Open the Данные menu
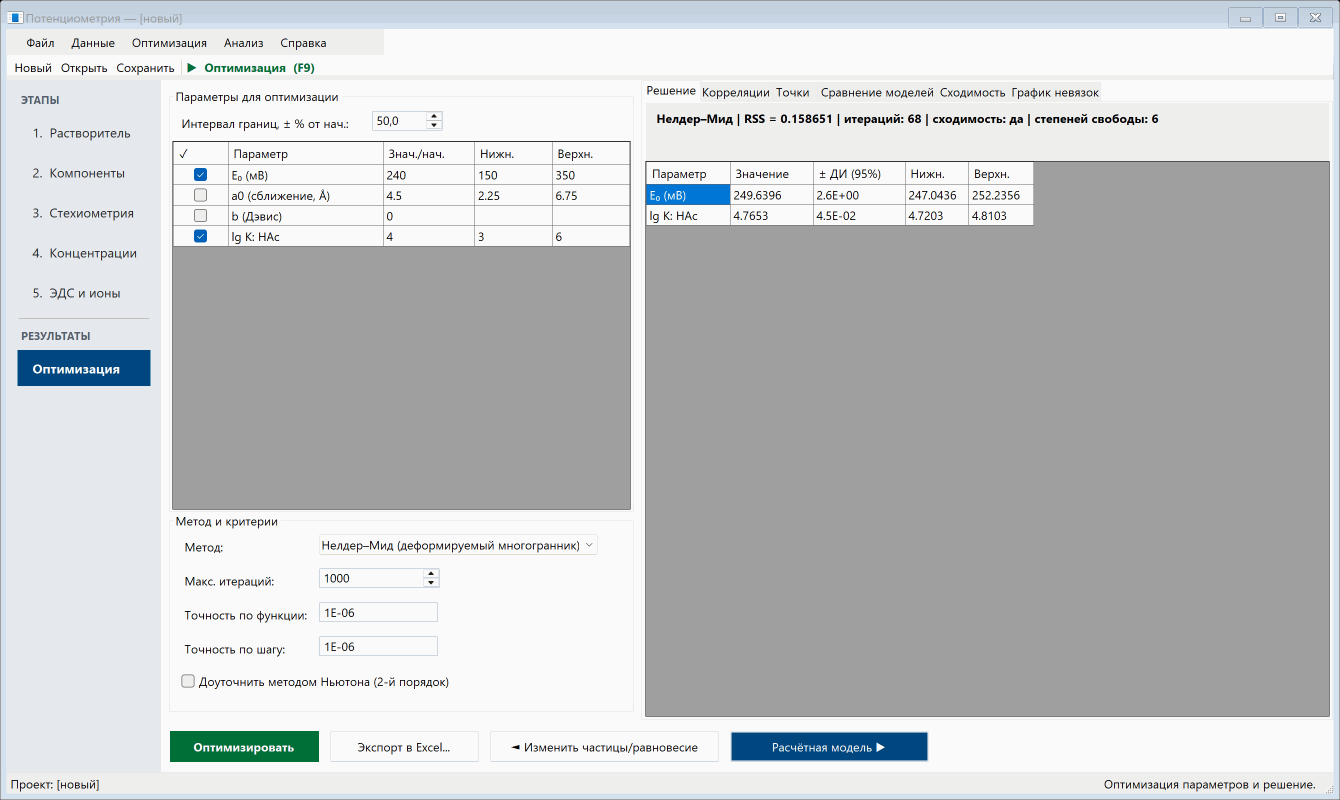Viewport: 1340px width, 800px height. [93, 43]
